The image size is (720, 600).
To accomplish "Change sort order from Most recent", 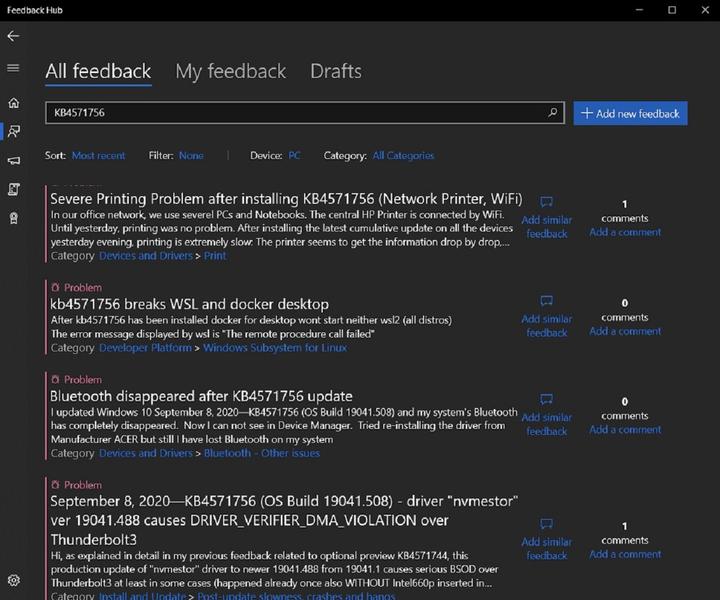I will tap(98, 155).
